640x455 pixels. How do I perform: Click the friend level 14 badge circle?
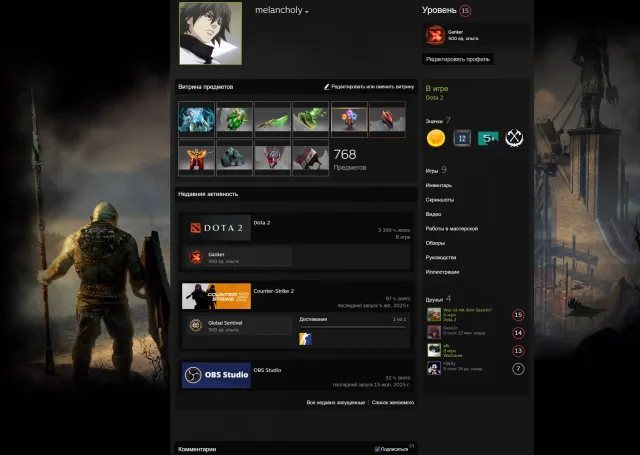tap(518, 333)
